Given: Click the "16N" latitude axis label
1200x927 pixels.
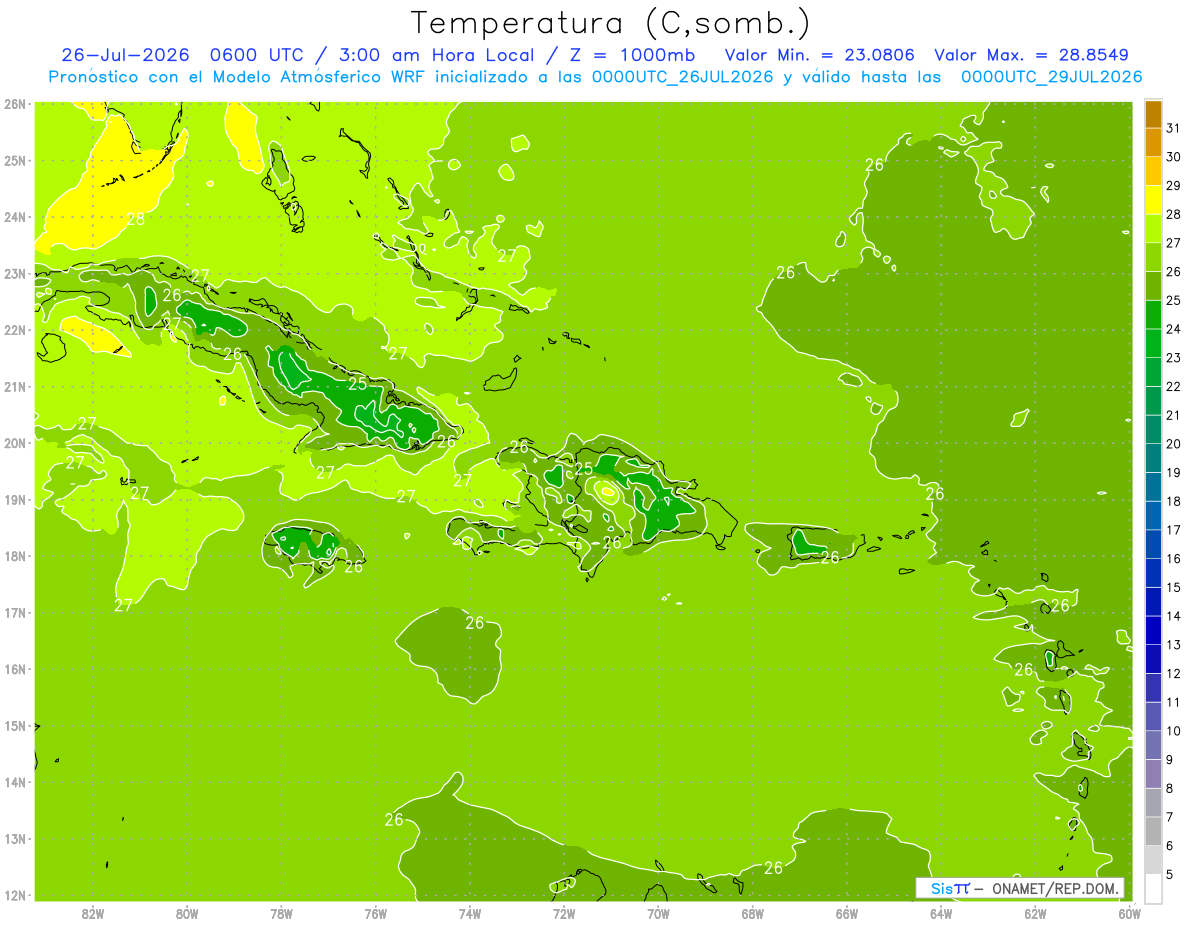Looking at the screenshot, I should (15, 669).
